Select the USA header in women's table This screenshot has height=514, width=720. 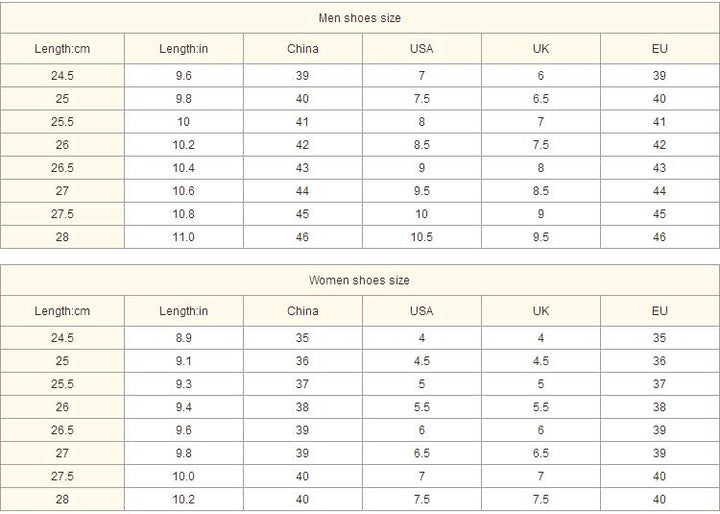[x=421, y=311]
